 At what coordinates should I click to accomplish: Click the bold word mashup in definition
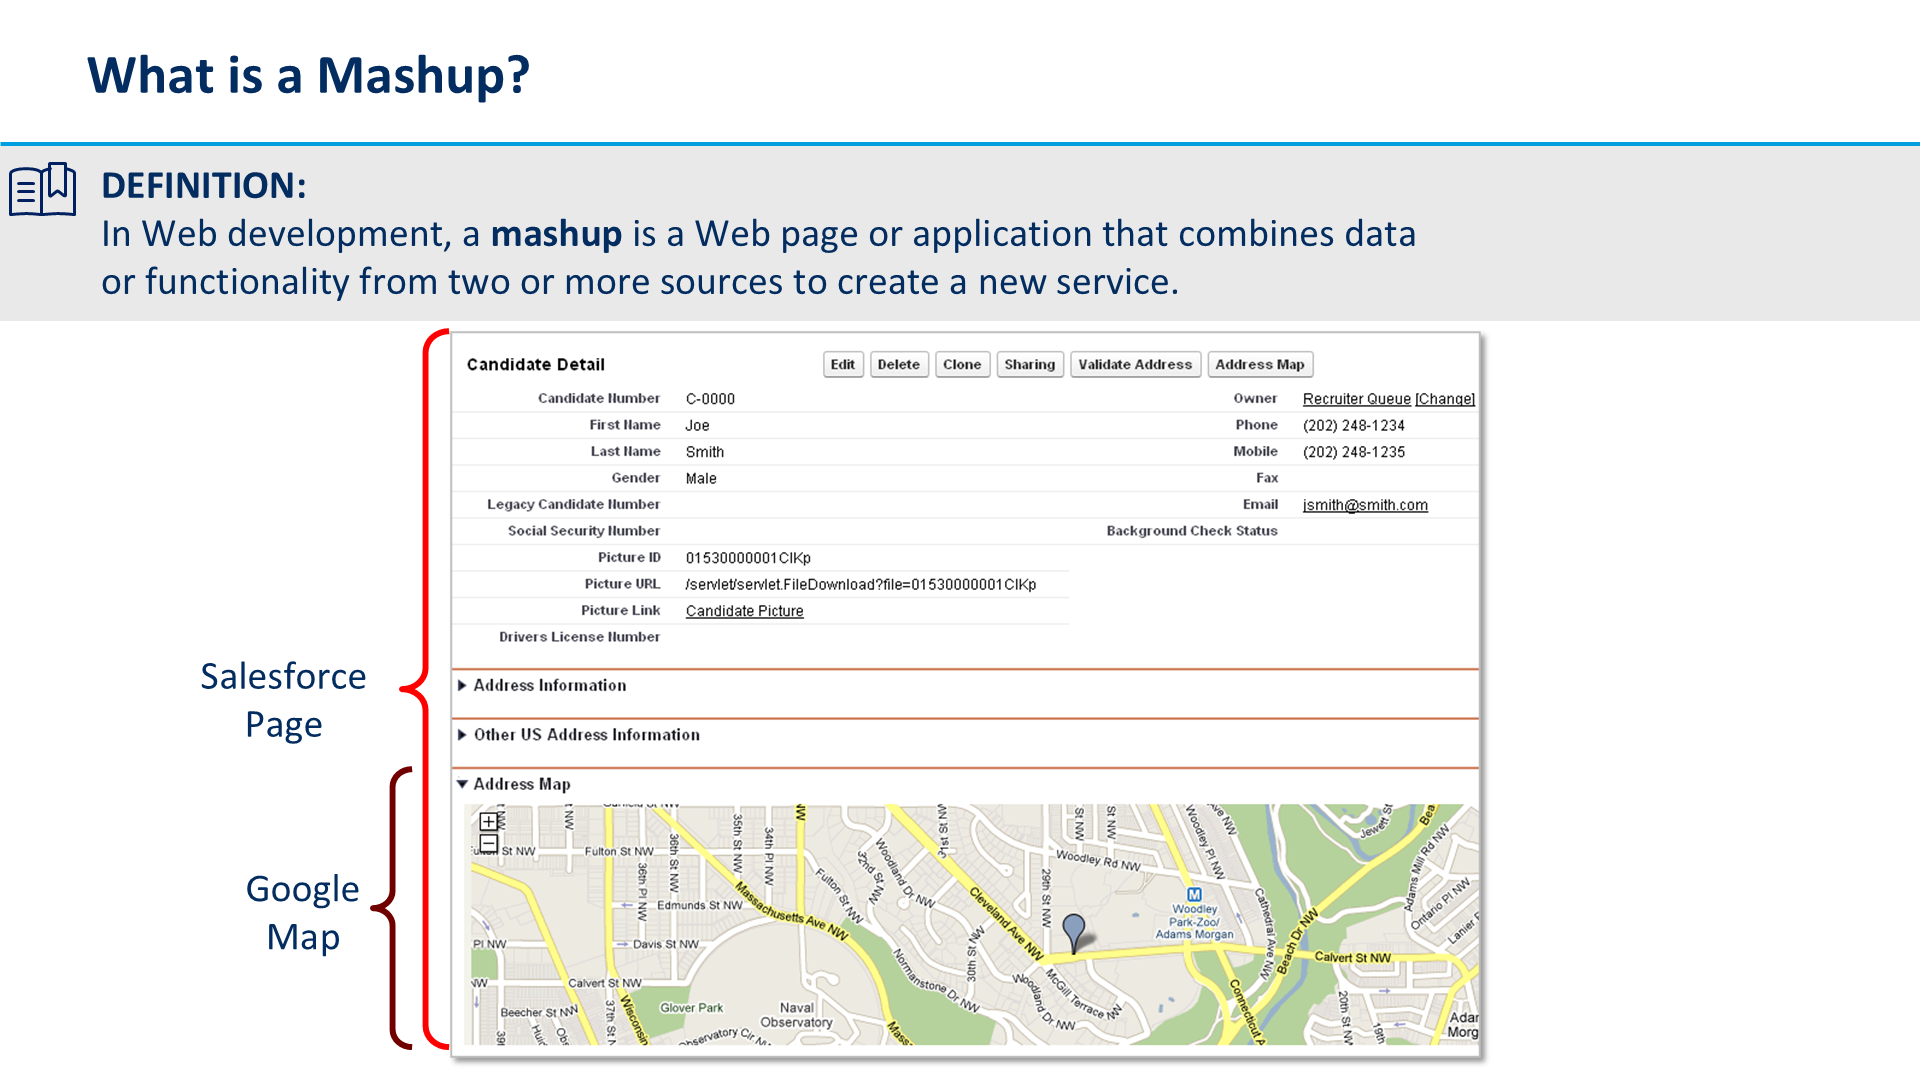pyautogui.click(x=556, y=234)
